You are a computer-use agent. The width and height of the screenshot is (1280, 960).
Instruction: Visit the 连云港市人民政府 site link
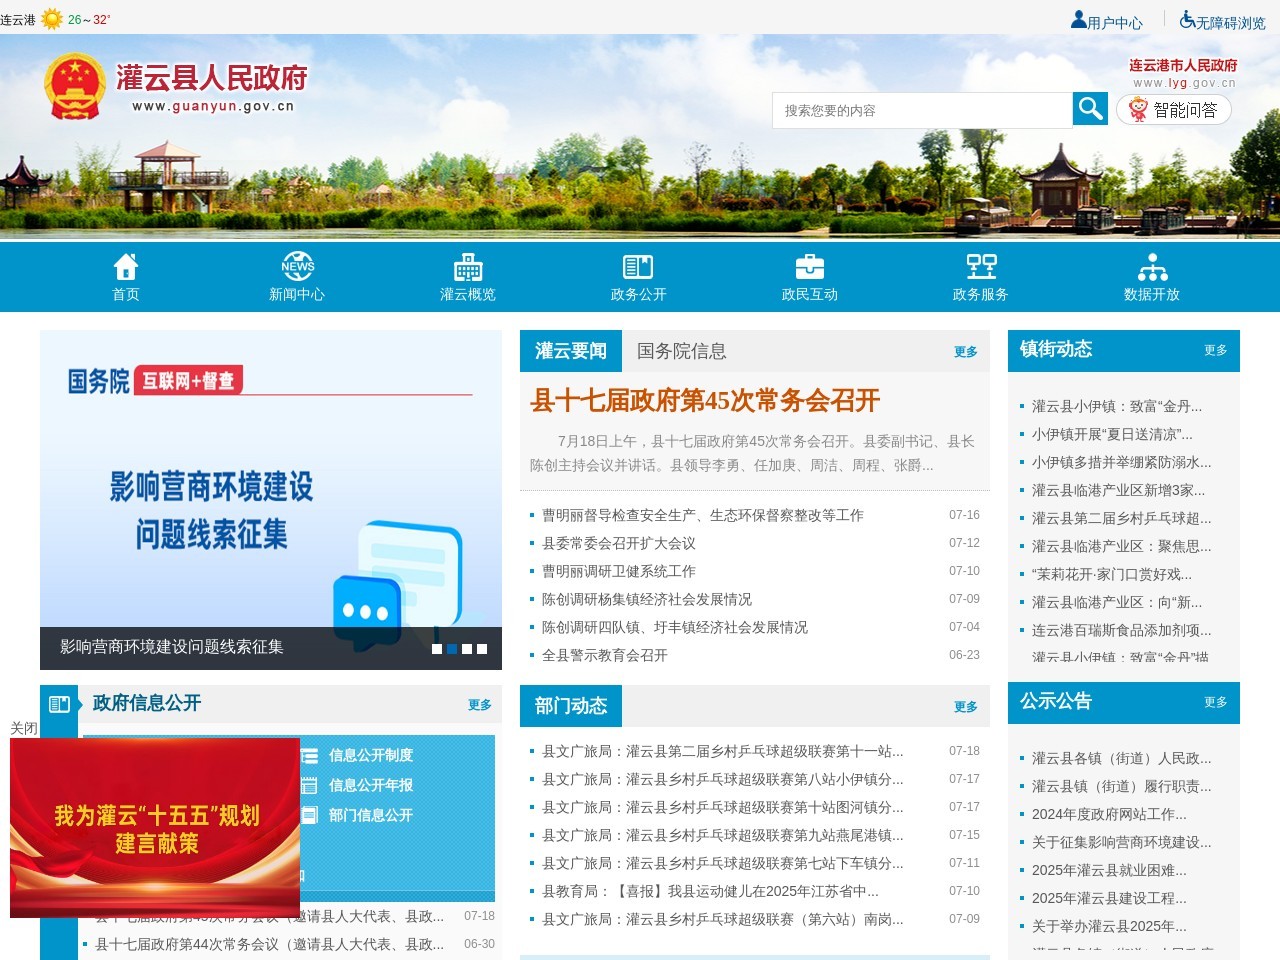(1184, 64)
